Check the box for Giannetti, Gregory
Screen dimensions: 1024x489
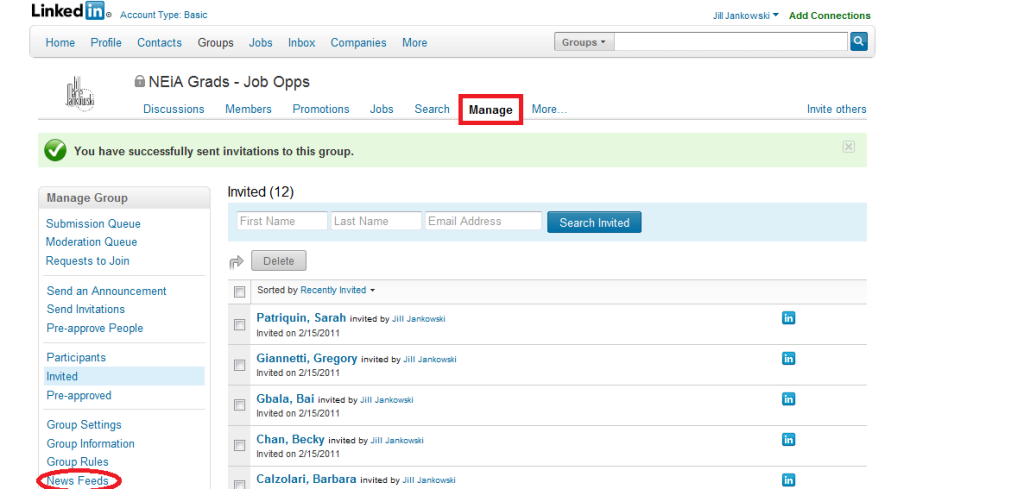pos(240,365)
